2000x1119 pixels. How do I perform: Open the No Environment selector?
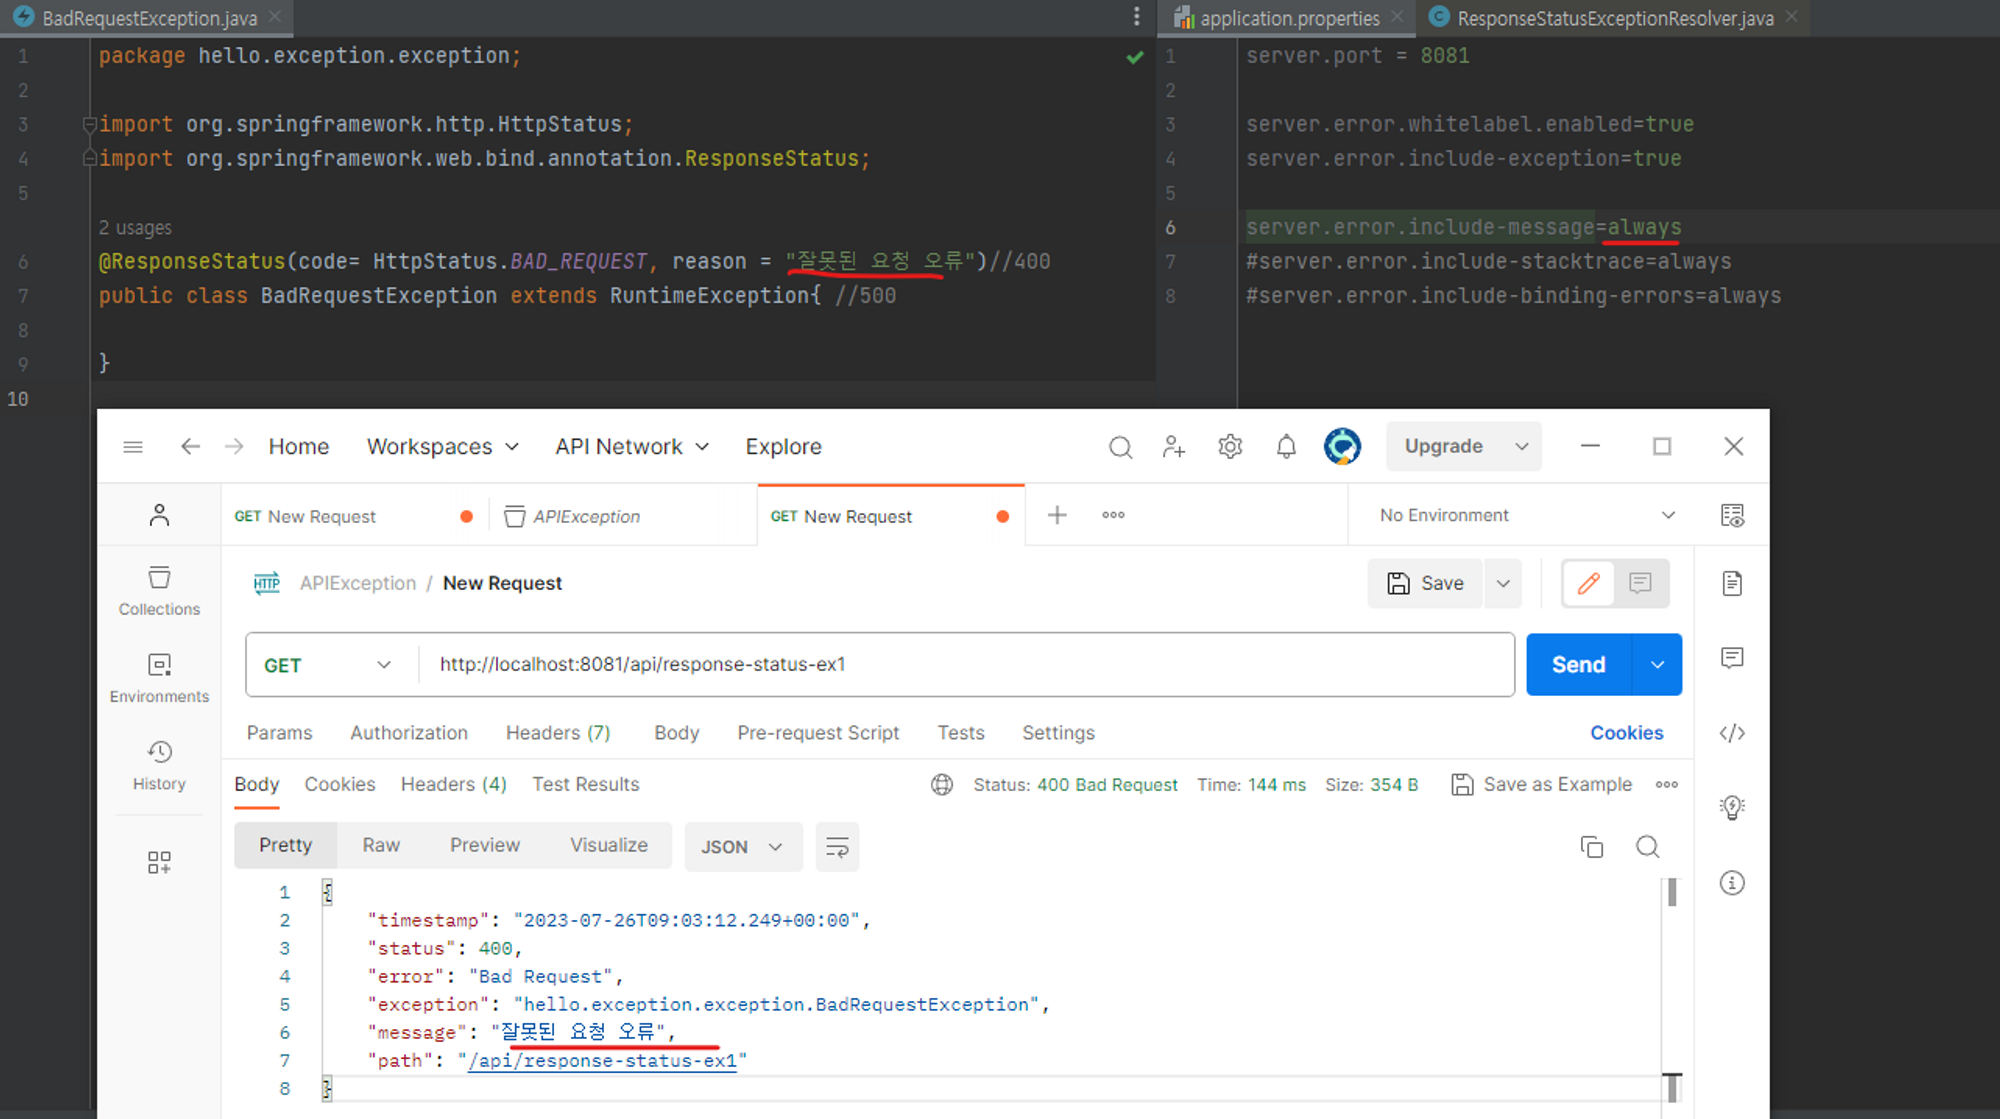point(1526,515)
